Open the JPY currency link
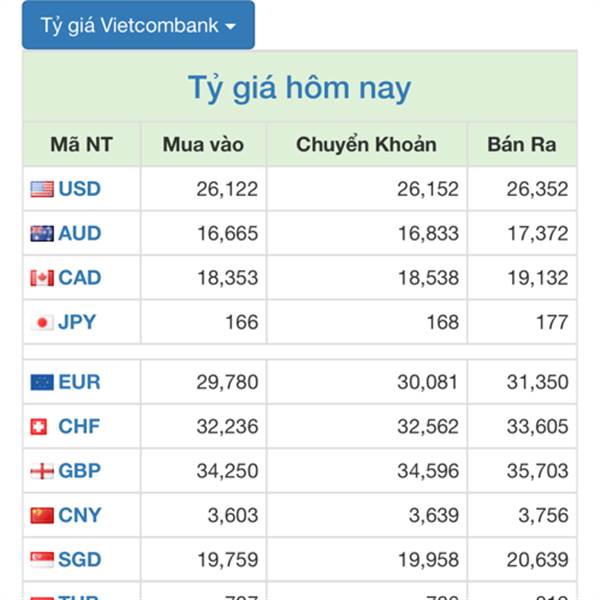 click(x=77, y=322)
